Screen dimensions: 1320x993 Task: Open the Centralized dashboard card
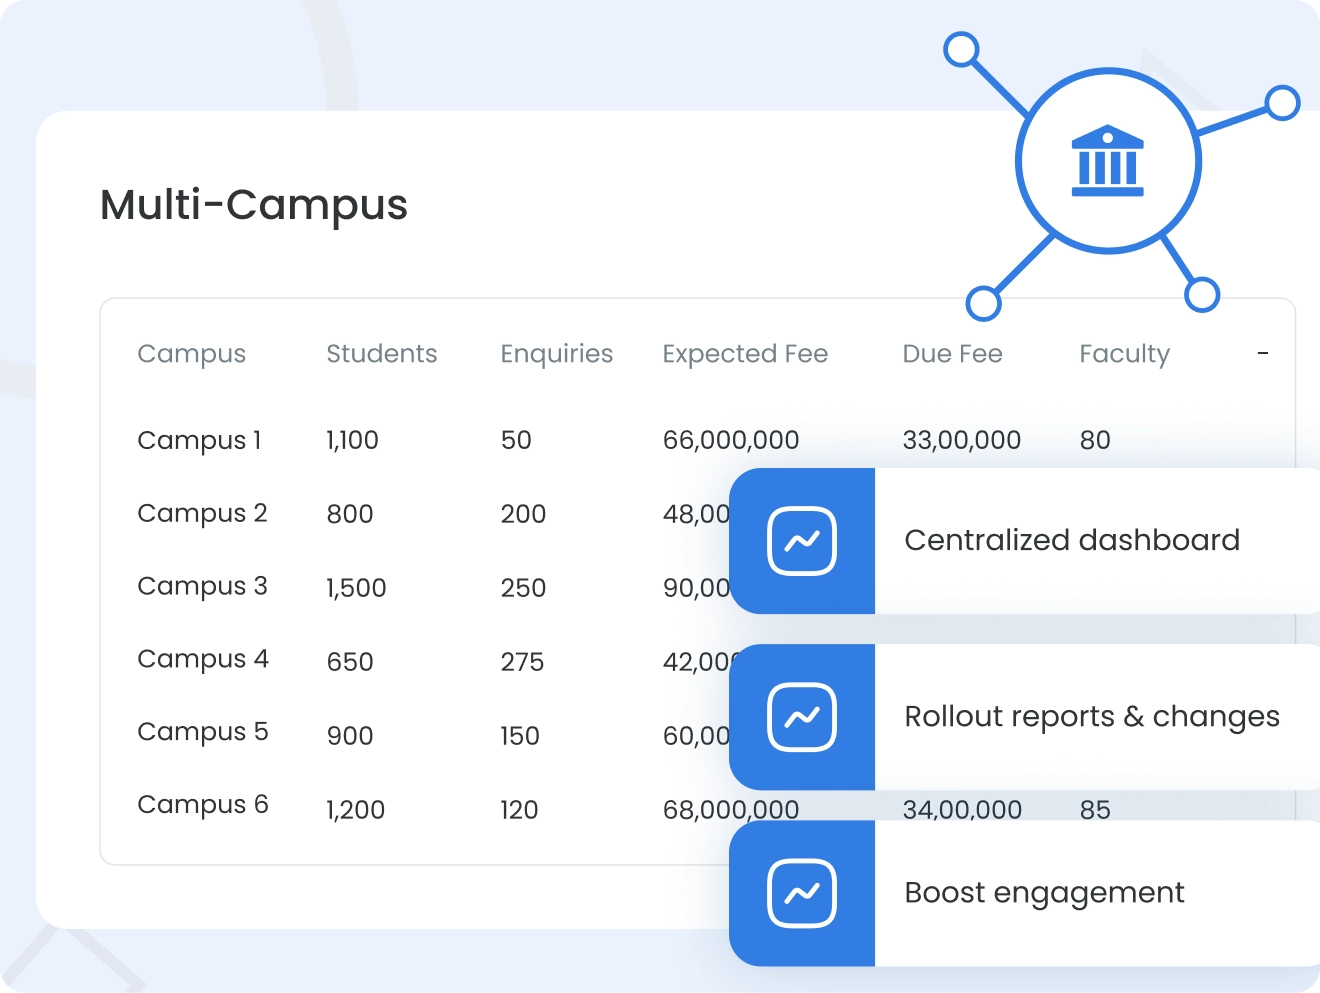pyautogui.click(x=1071, y=541)
